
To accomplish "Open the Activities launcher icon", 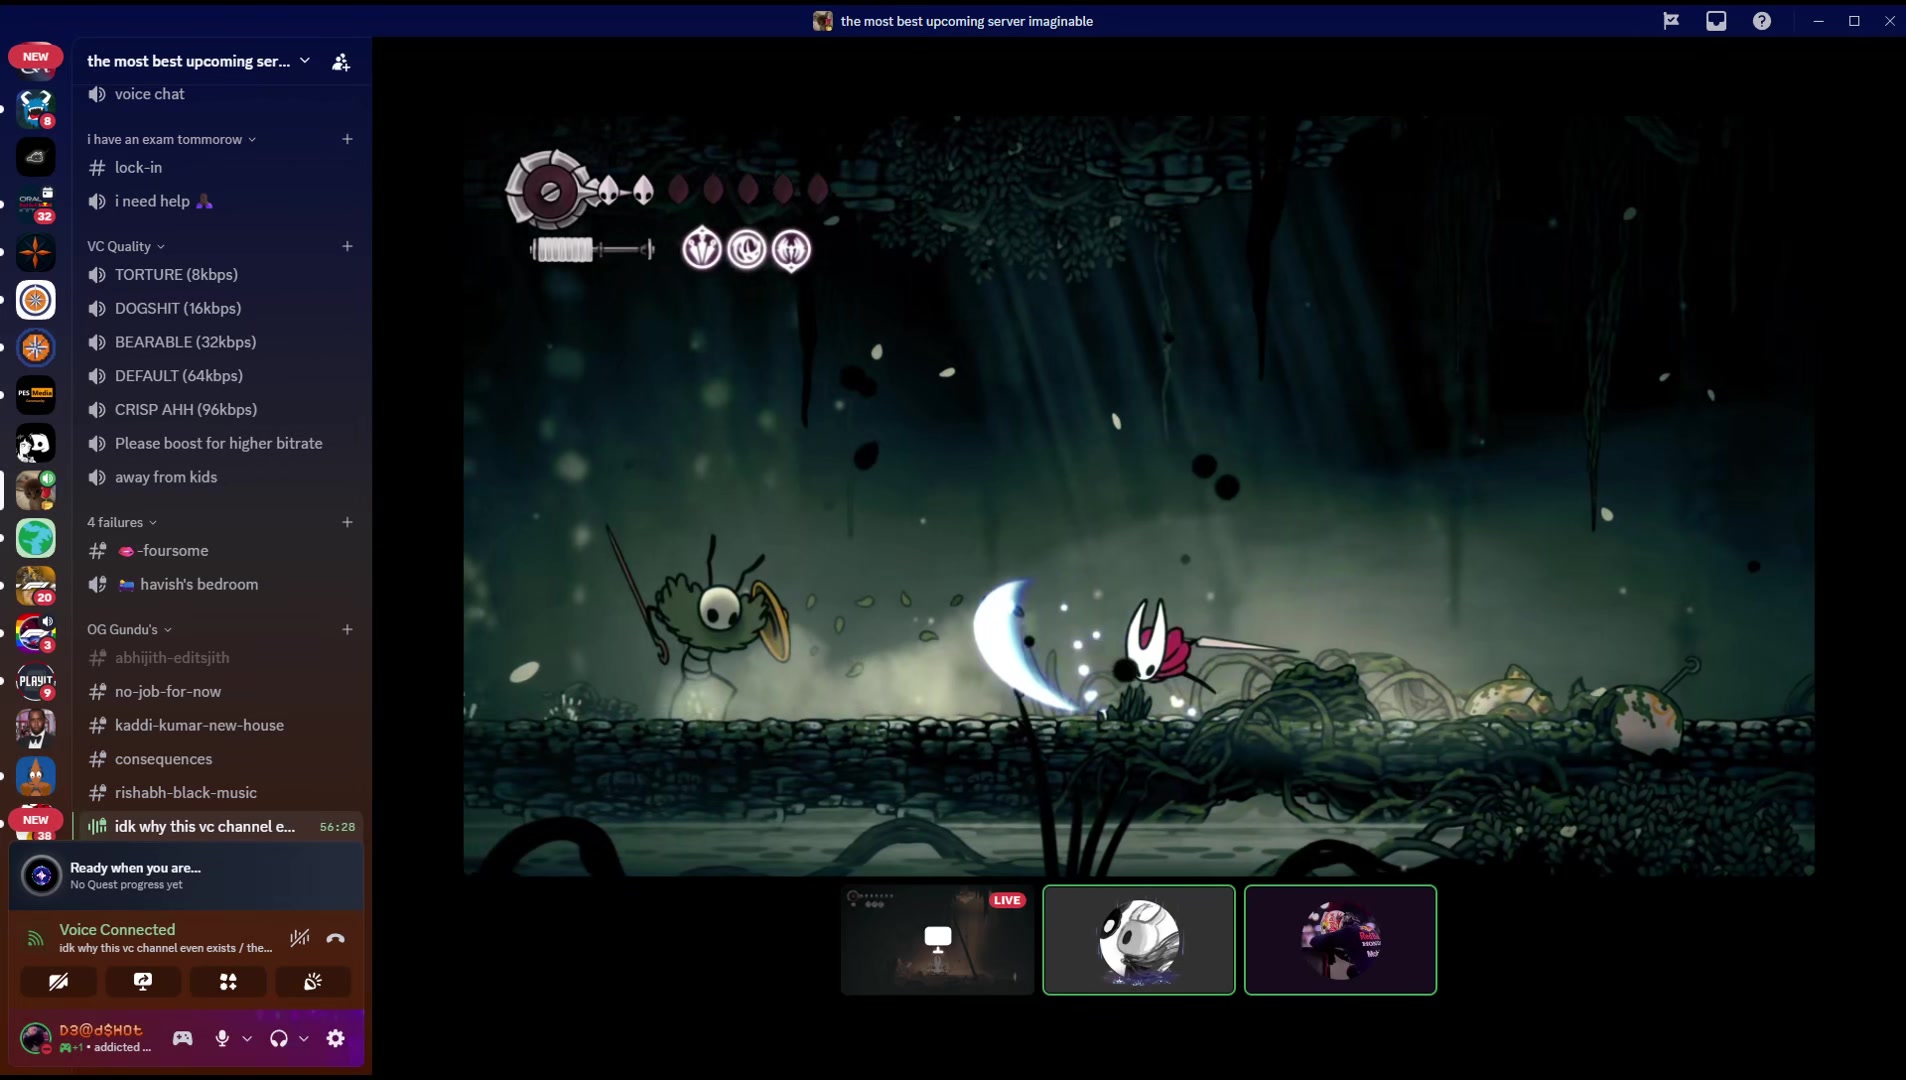I will coord(228,982).
